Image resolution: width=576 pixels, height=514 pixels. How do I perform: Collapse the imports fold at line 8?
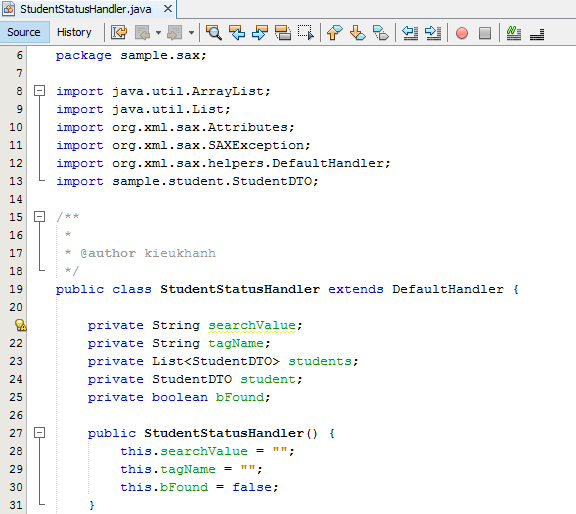point(39,91)
